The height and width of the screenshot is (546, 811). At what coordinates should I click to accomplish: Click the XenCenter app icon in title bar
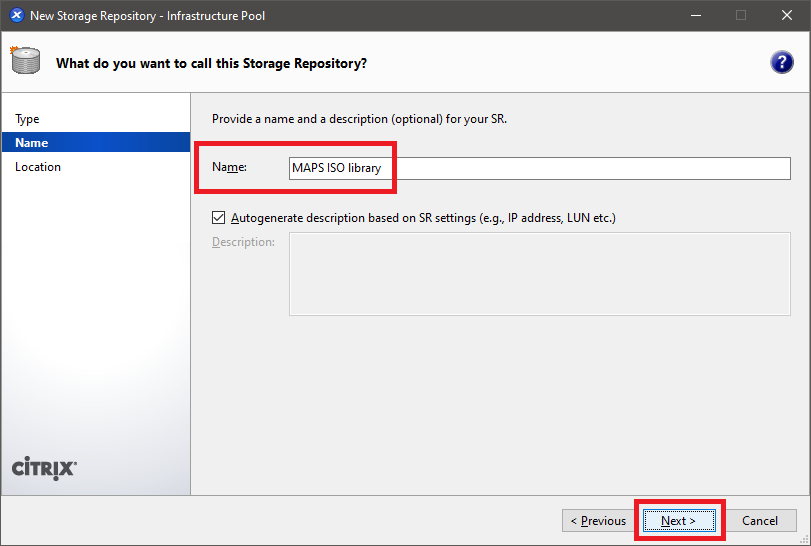point(16,16)
